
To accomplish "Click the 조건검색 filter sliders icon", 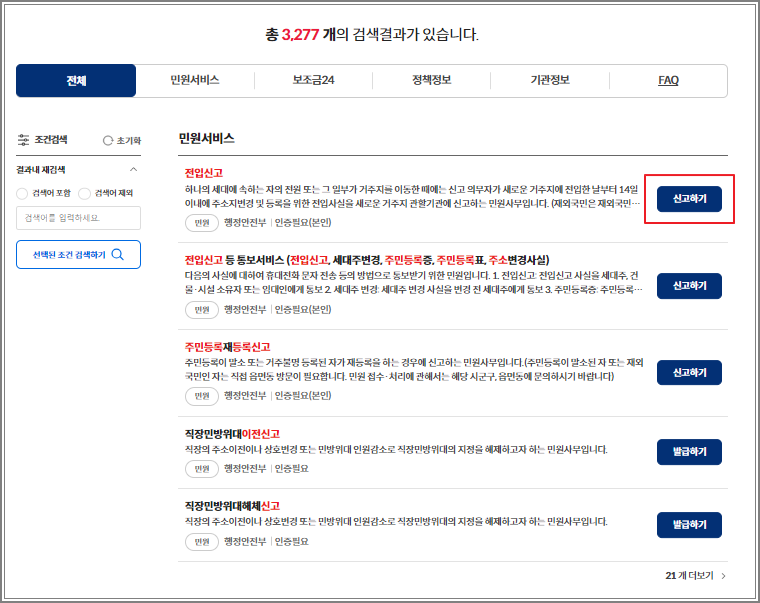I will (23, 140).
